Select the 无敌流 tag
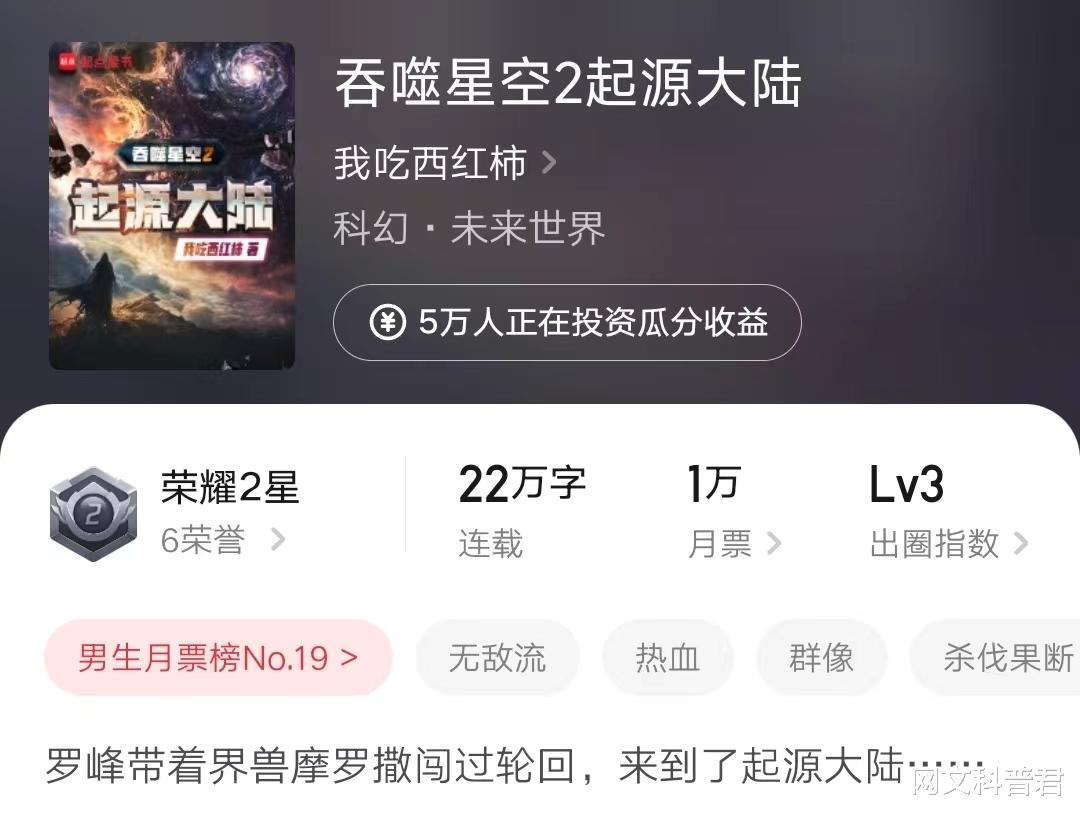 [497, 658]
